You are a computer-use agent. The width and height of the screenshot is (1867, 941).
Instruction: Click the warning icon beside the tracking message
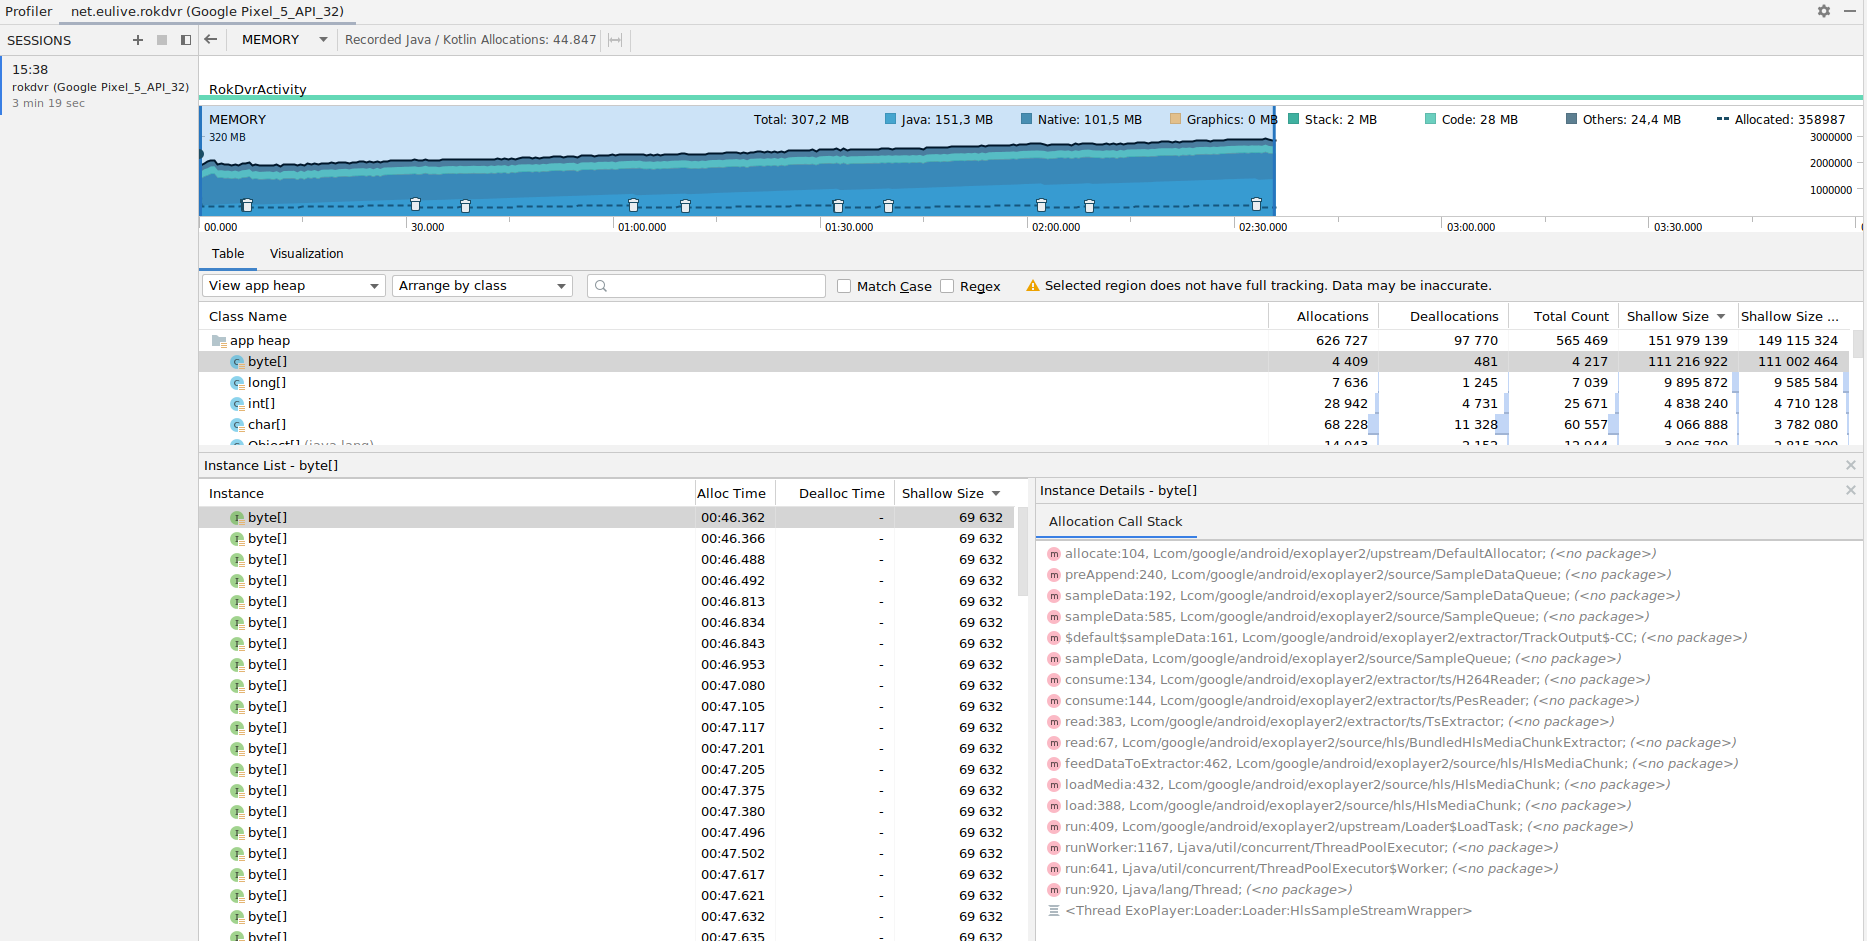[1033, 286]
